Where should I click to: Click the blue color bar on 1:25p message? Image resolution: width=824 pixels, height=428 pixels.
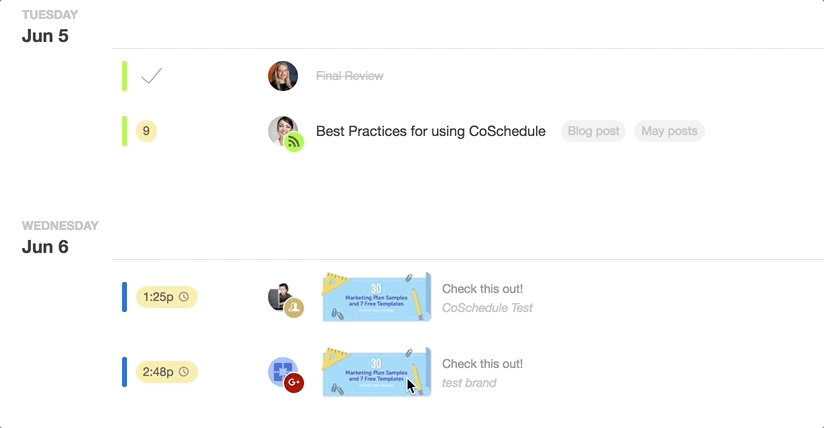125,297
